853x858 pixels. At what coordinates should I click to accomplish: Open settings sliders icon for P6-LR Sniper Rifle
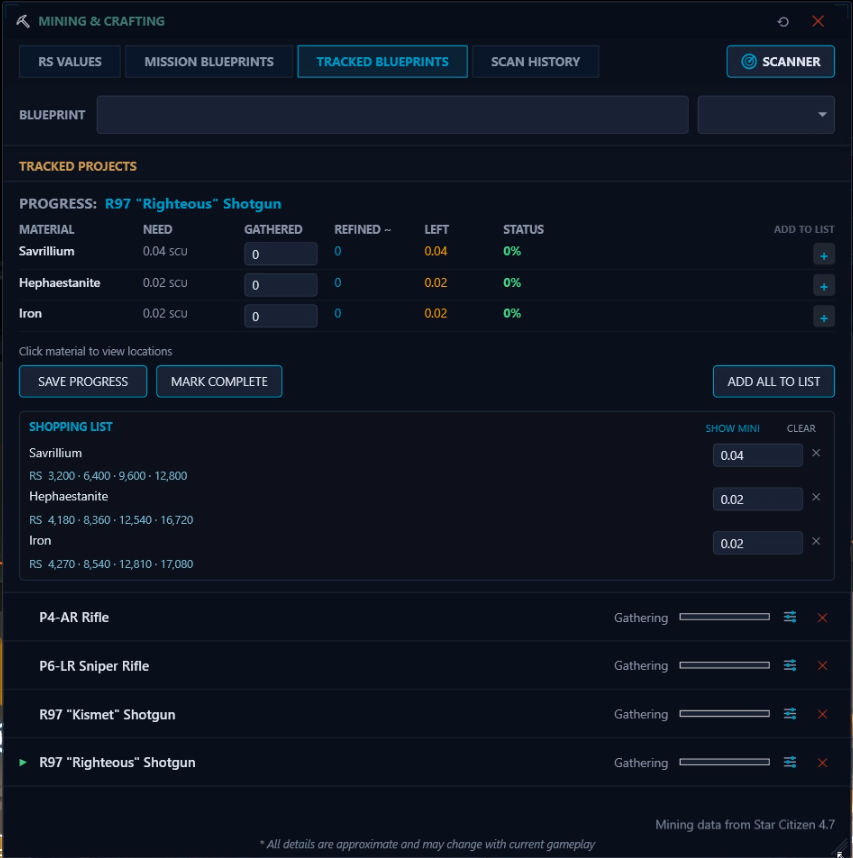click(x=790, y=665)
